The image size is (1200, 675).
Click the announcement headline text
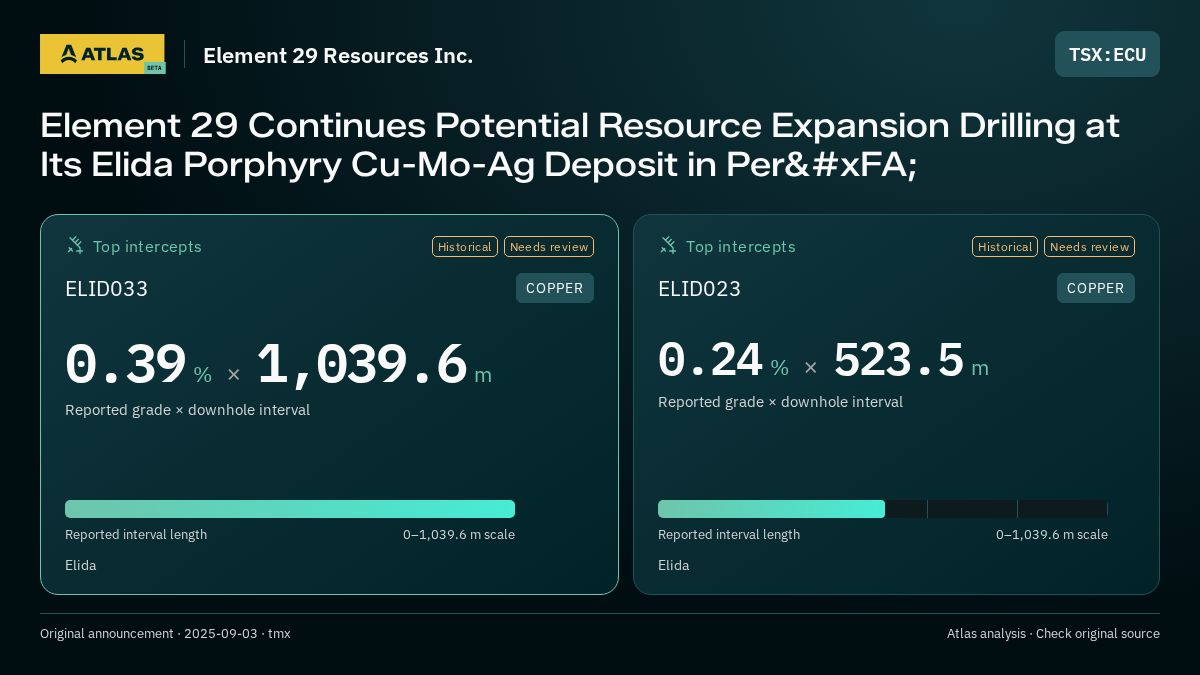click(x=580, y=145)
